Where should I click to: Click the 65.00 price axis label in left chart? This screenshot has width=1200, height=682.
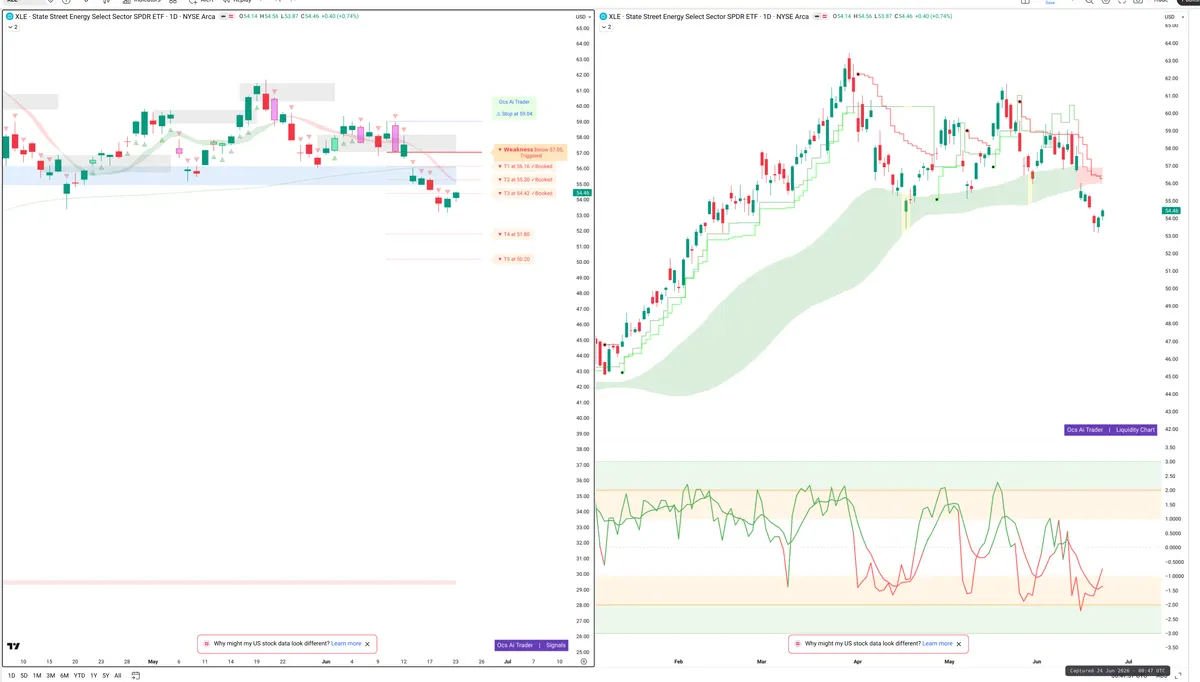[582, 28]
